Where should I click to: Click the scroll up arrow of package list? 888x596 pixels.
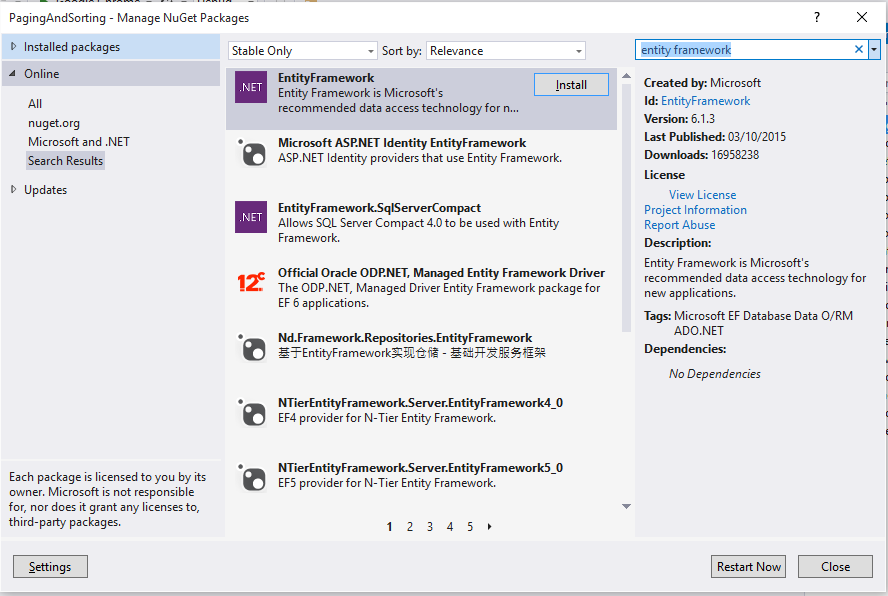626,76
